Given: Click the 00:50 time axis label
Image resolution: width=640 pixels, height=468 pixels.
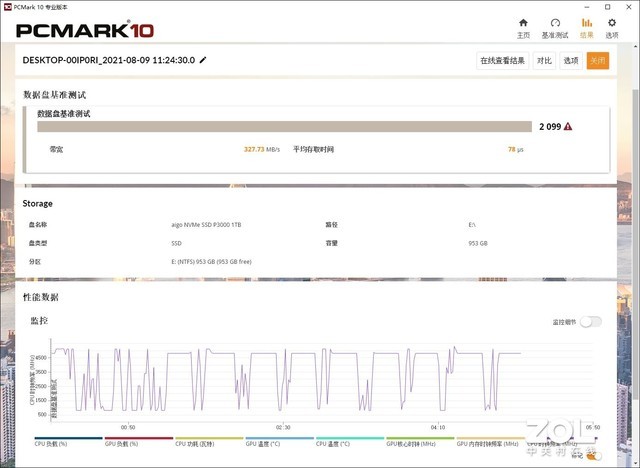Looking at the screenshot, I should 128,427.
